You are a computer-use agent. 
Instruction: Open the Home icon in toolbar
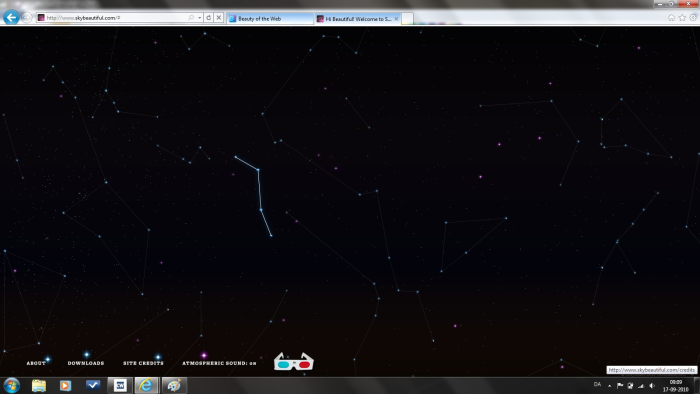[671, 18]
